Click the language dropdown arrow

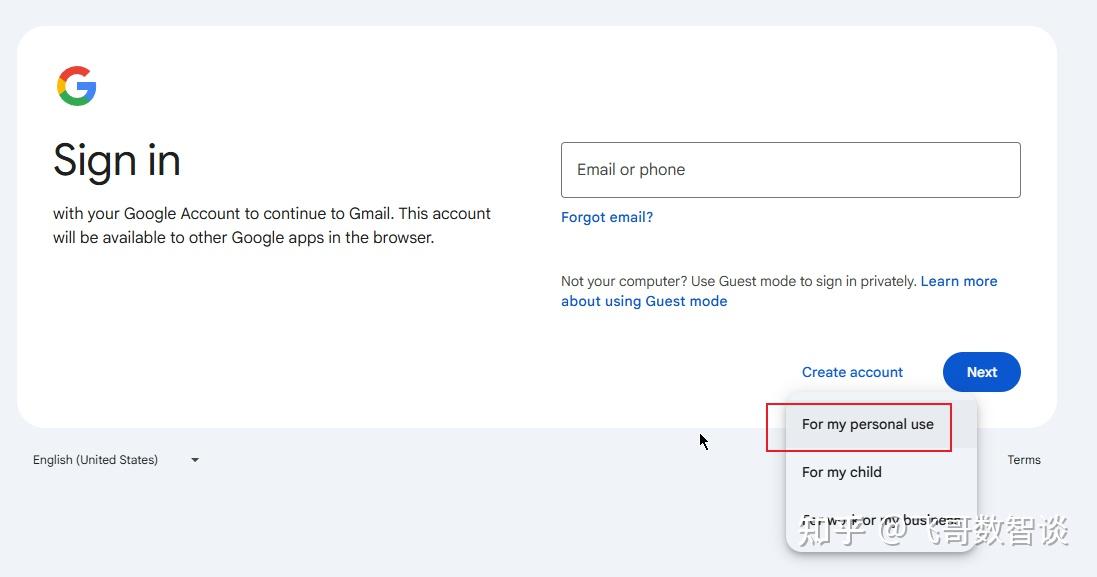(x=195, y=460)
